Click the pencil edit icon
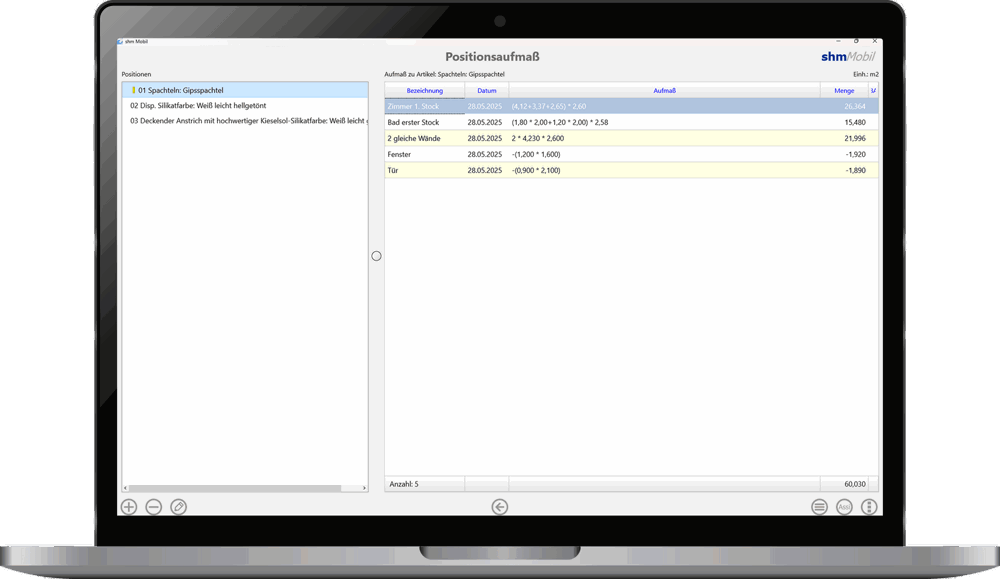Image resolution: width=1000 pixels, height=579 pixels. [179, 507]
